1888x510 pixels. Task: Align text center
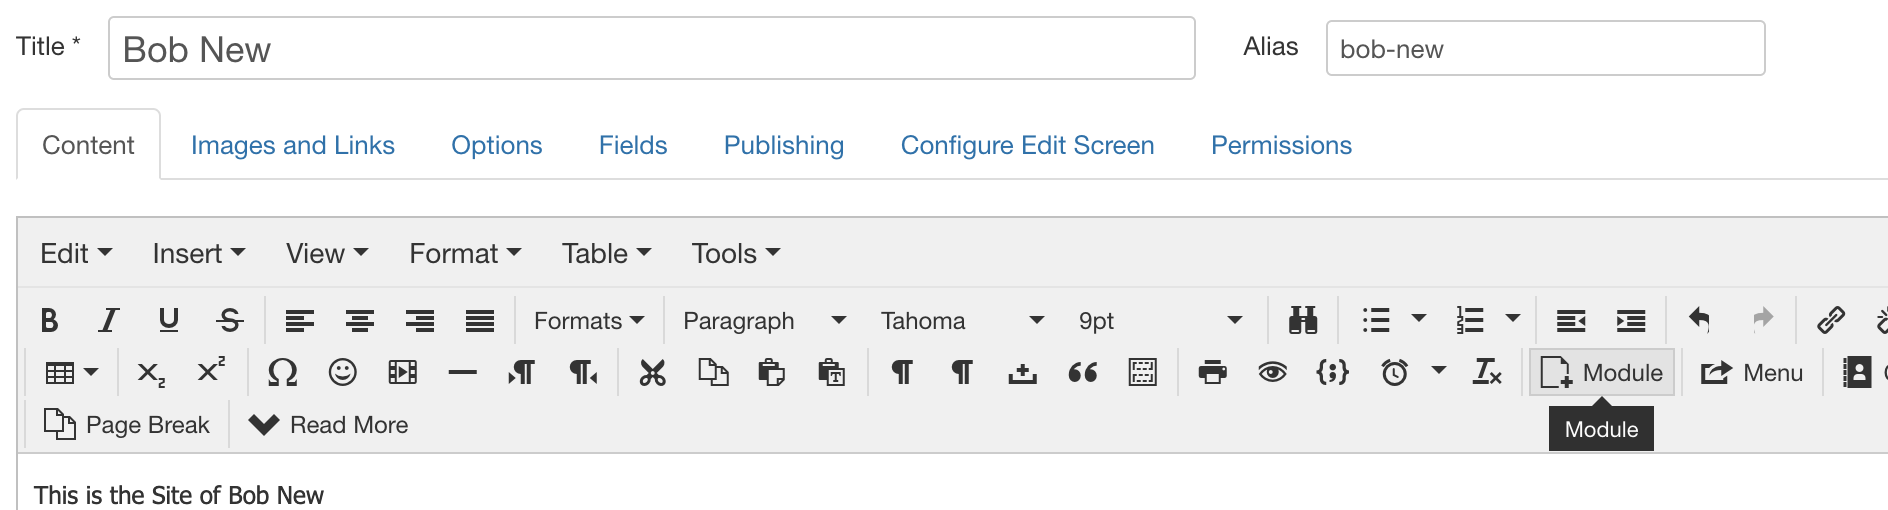point(360,320)
